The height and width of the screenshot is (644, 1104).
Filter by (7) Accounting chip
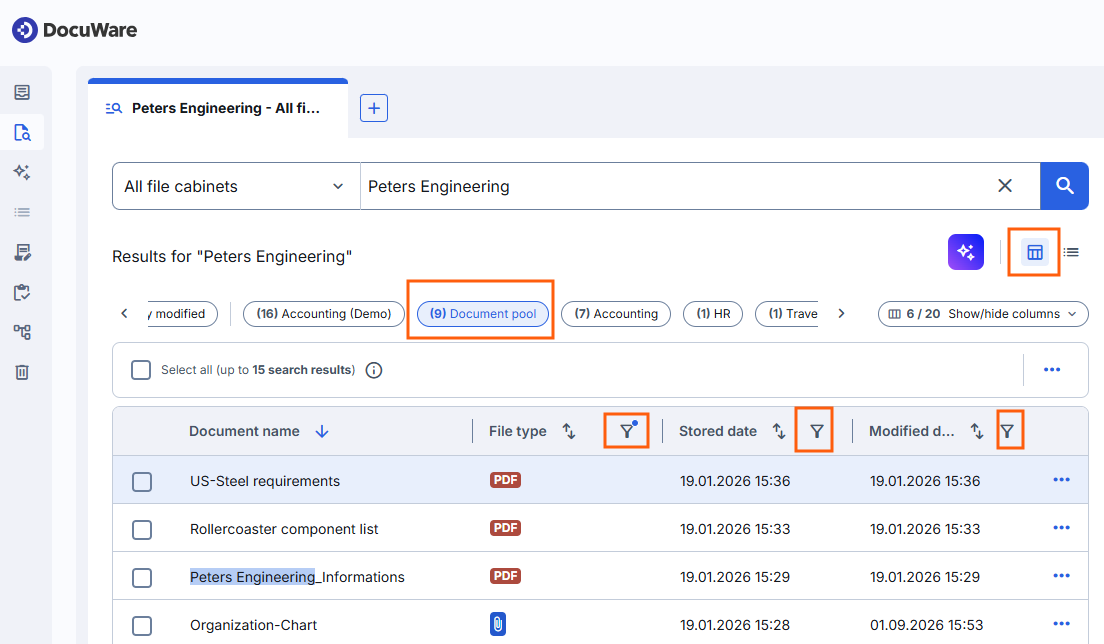616,314
